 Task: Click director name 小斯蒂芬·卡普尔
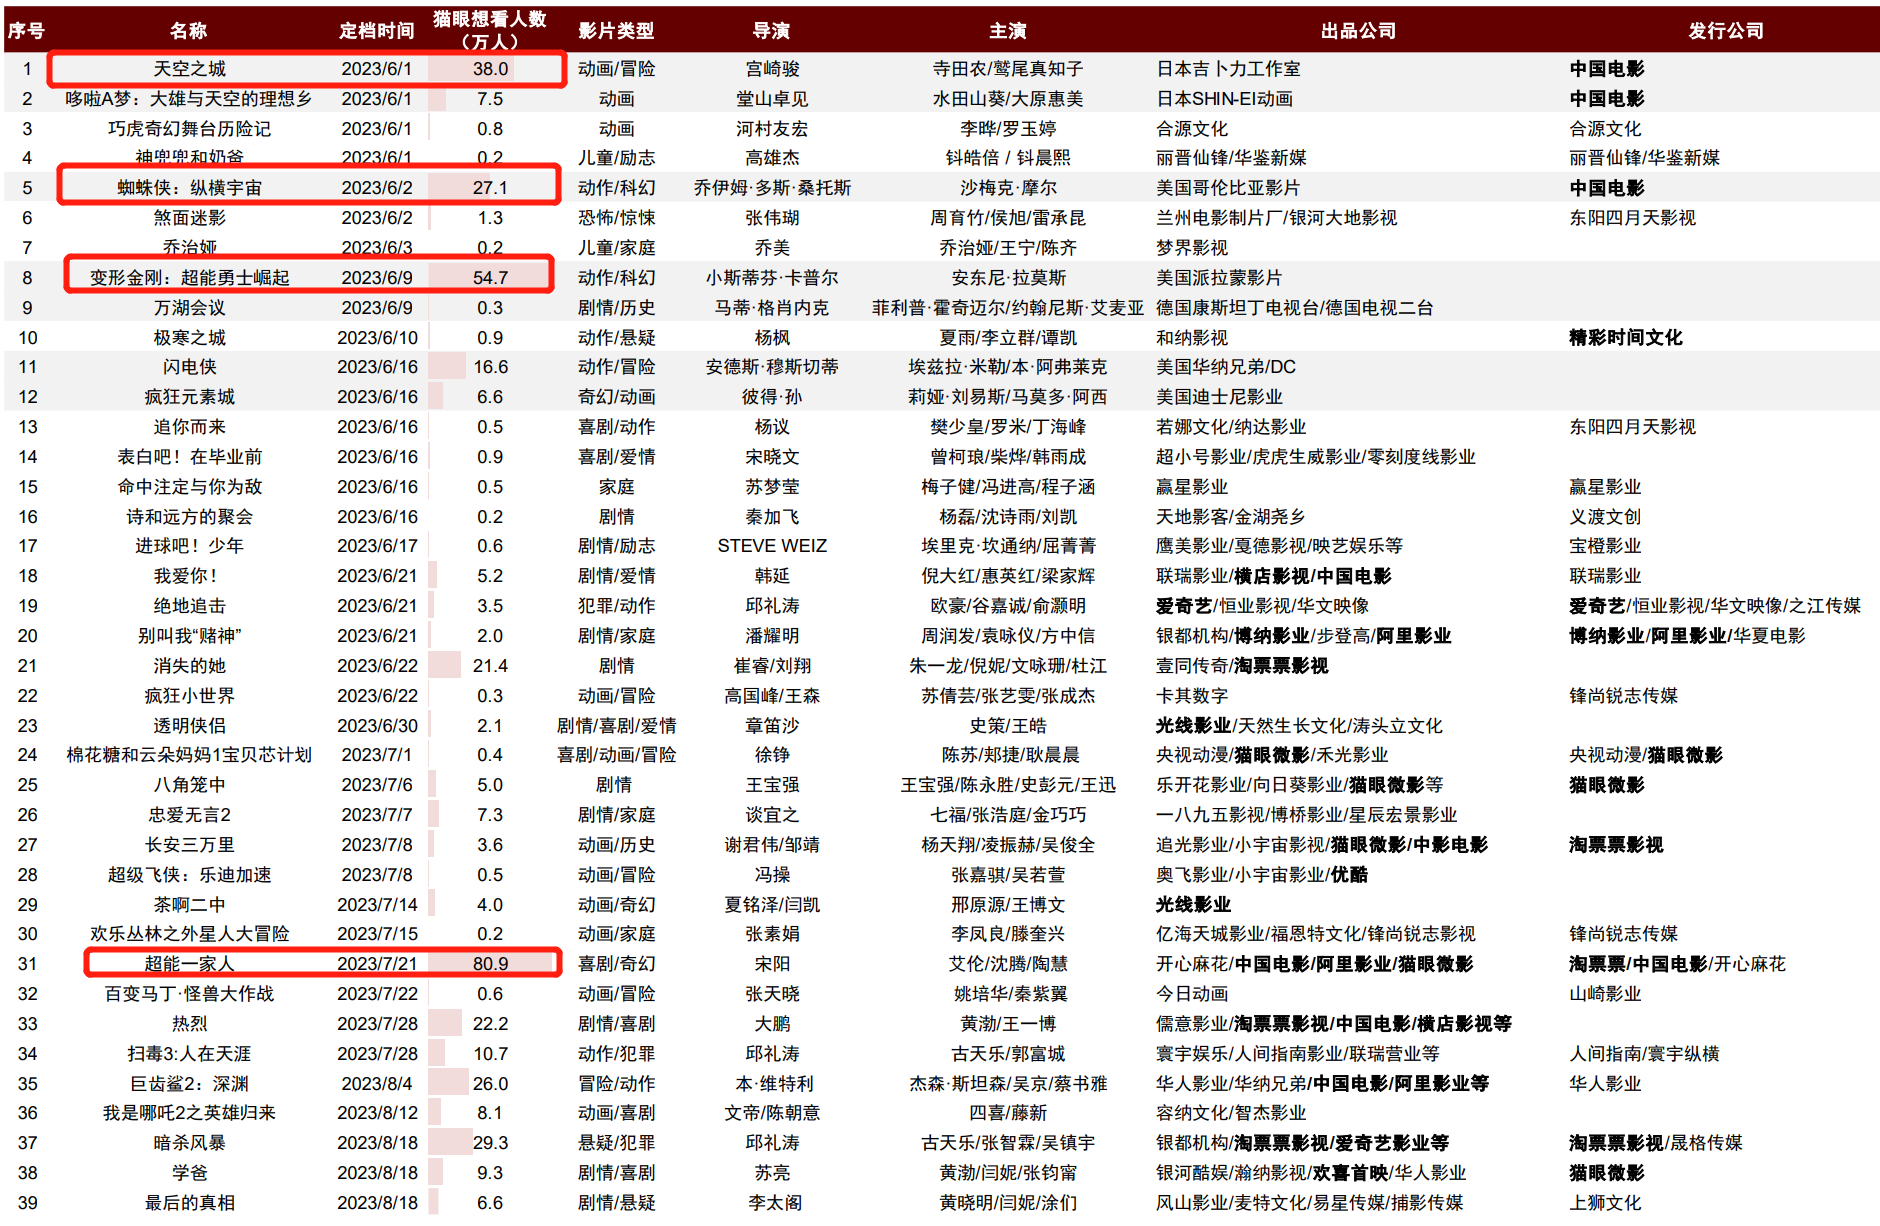pyautogui.click(x=772, y=278)
